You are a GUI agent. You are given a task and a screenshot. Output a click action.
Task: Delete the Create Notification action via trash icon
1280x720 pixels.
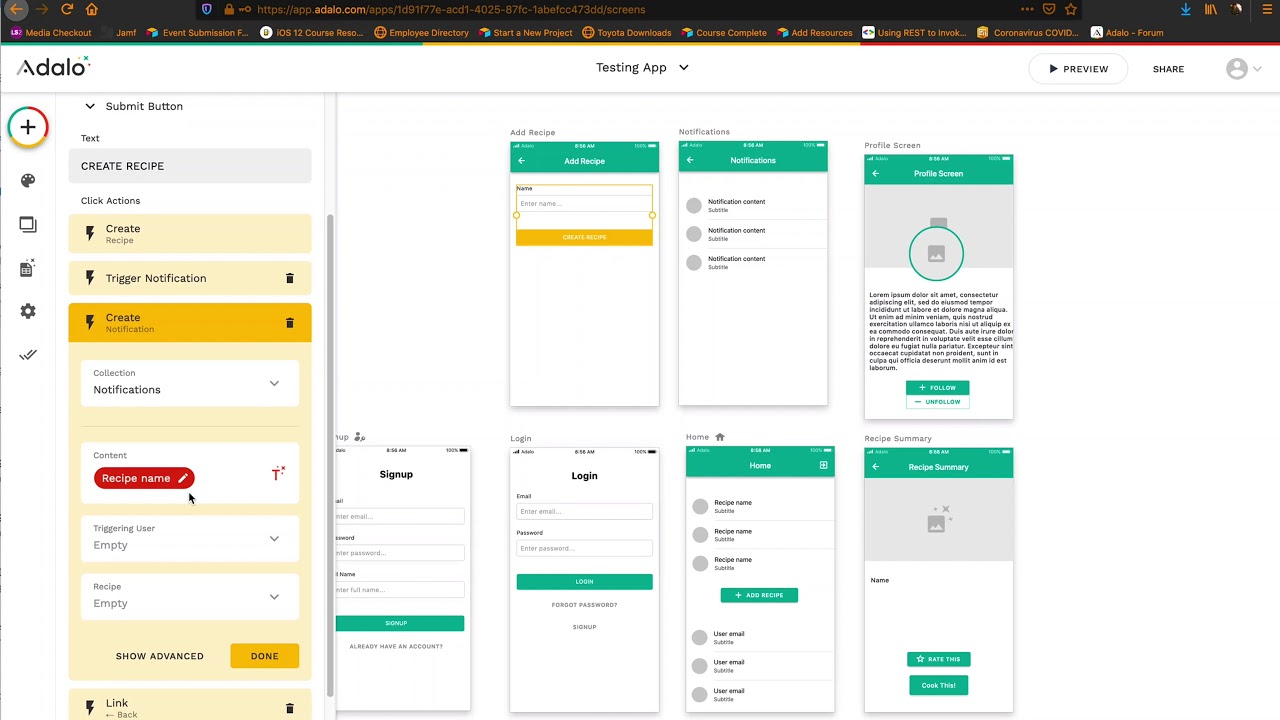(x=289, y=323)
